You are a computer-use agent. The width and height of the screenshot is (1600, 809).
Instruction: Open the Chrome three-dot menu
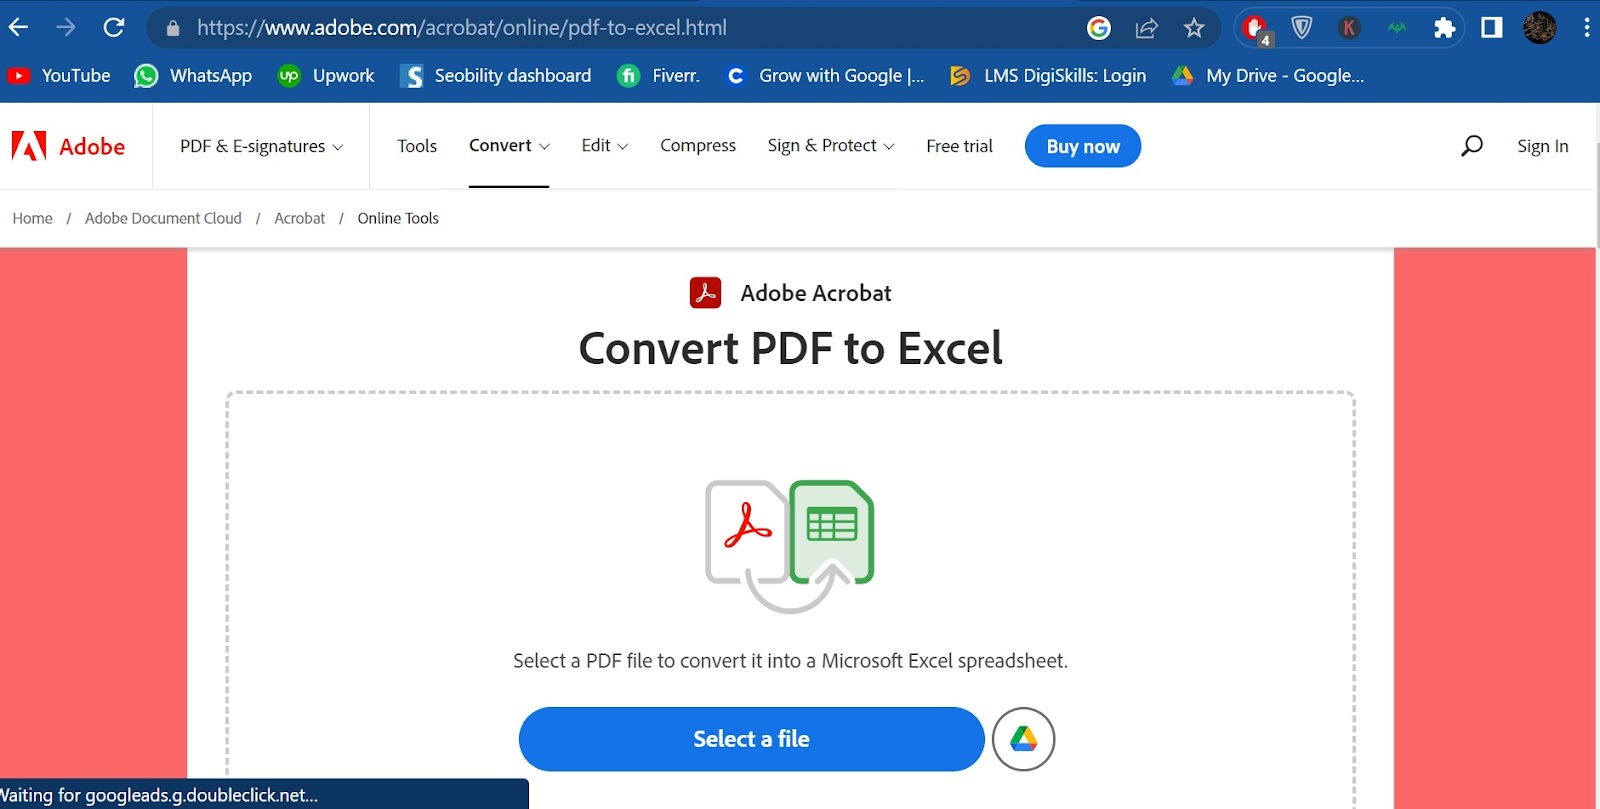pos(1587,28)
